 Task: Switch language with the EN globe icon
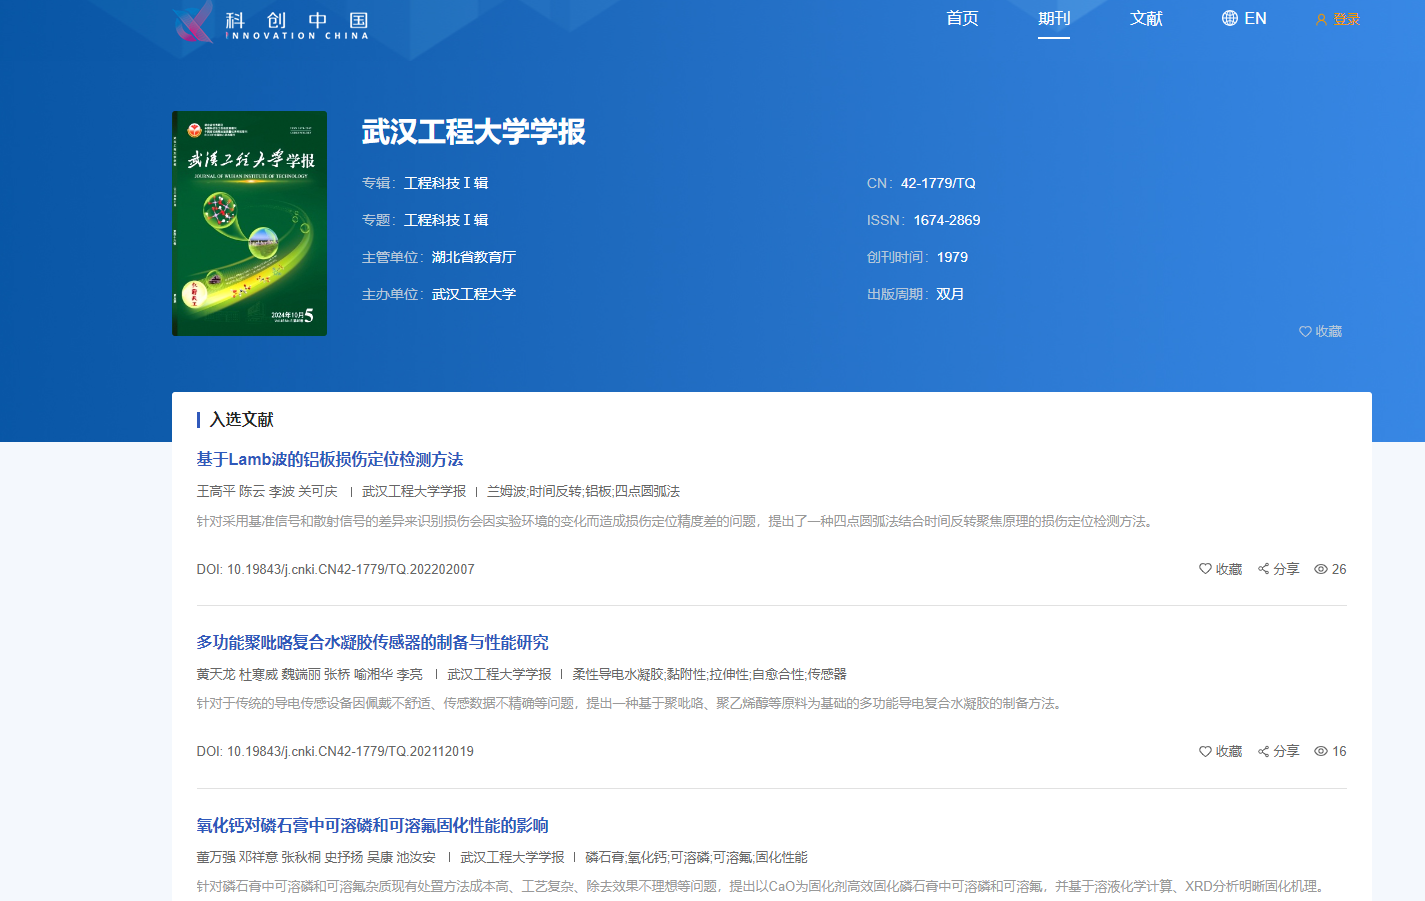[1243, 18]
